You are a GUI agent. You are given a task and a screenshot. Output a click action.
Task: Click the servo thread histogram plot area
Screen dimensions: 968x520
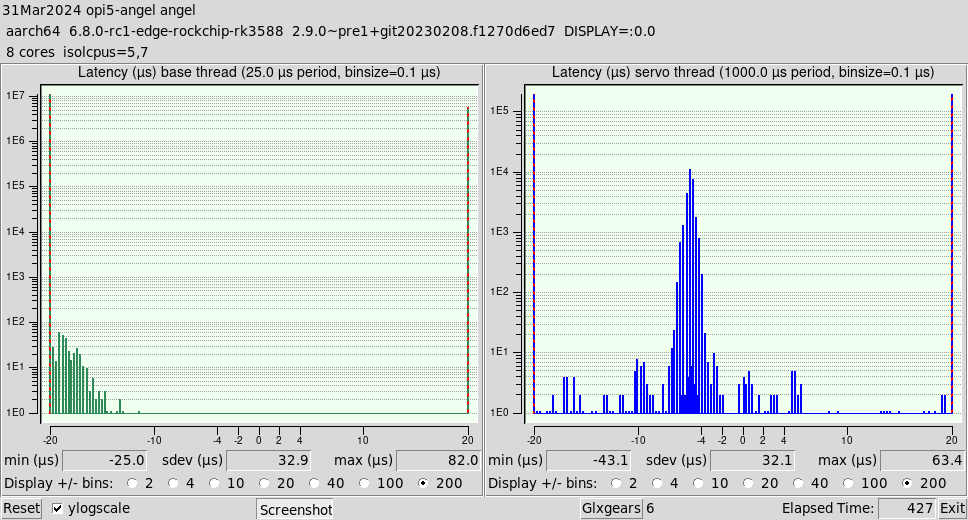pyautogui.click(x=743, y=253)
